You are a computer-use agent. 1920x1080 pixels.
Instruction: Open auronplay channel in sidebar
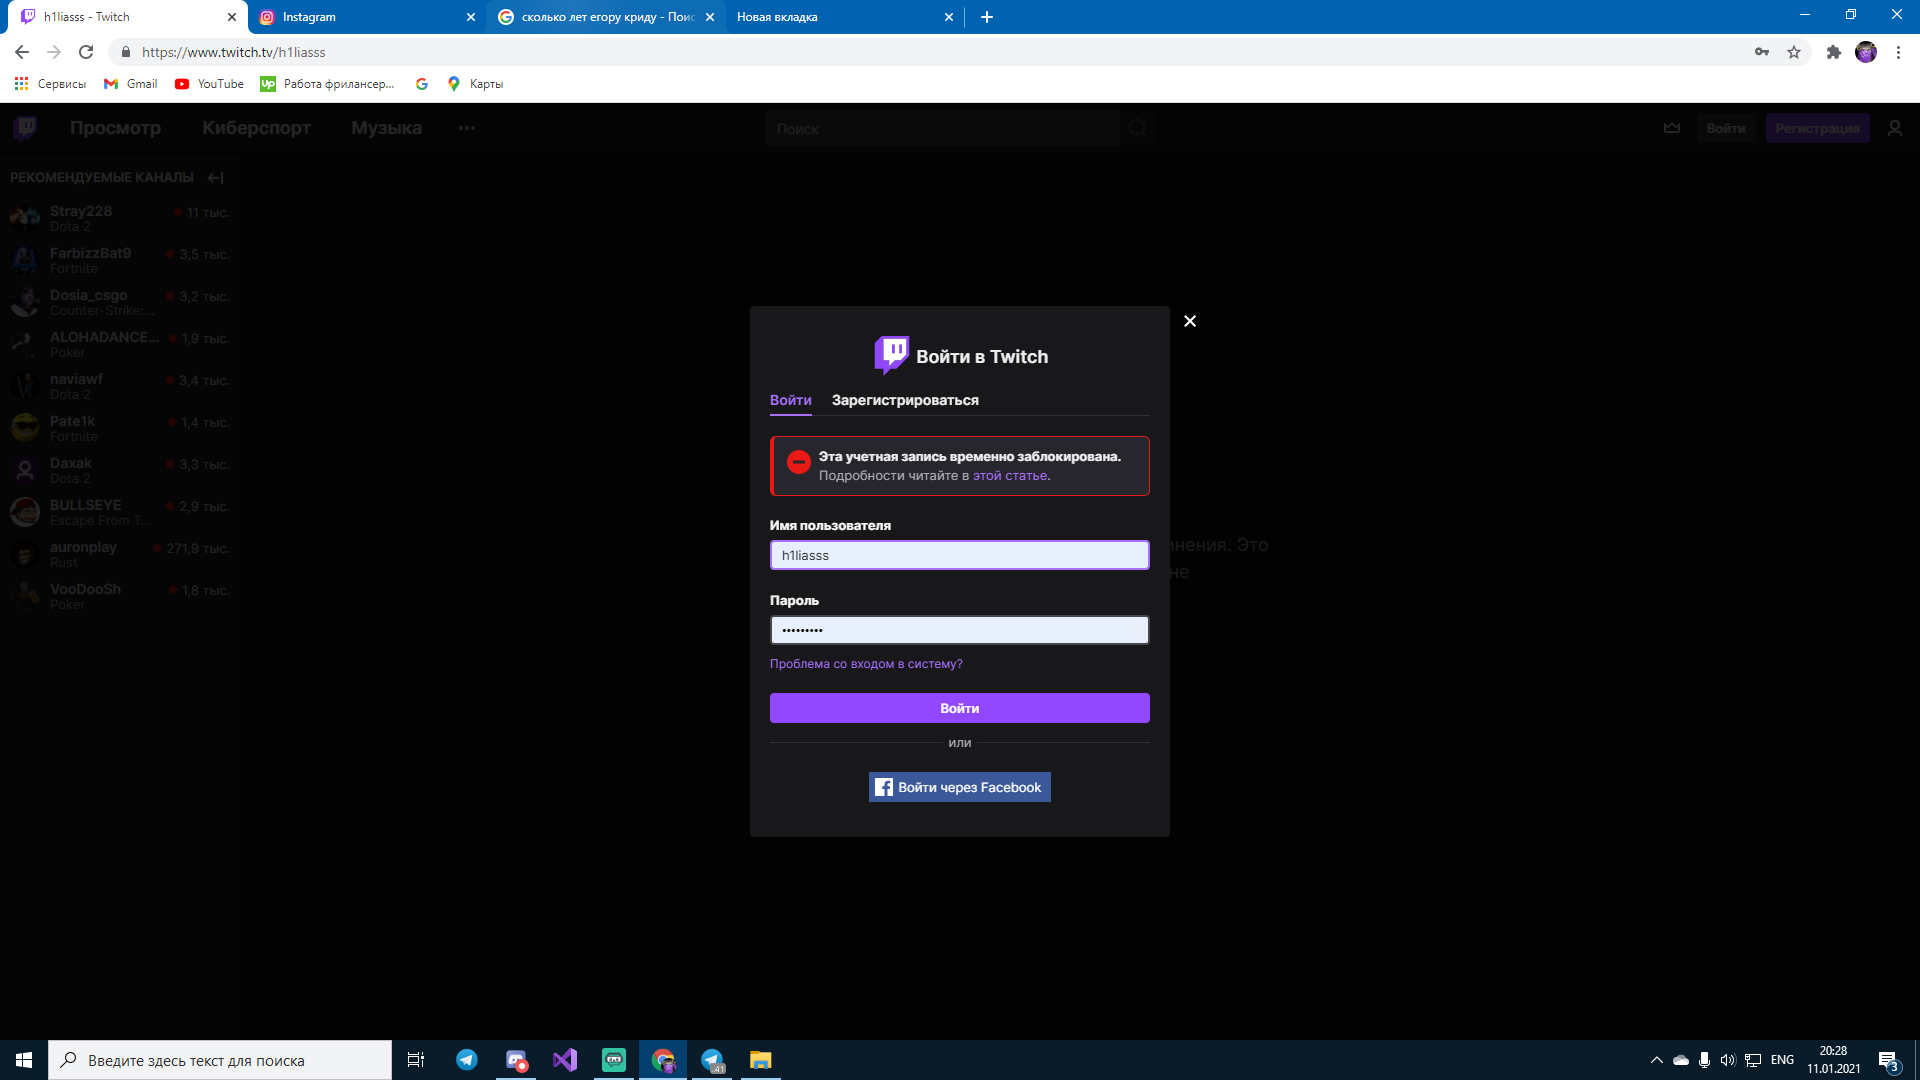(x=120, y=554)
